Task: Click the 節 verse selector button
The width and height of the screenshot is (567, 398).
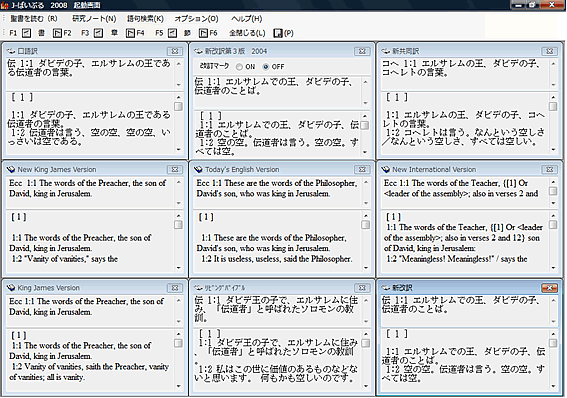Action: click(187, 33)
